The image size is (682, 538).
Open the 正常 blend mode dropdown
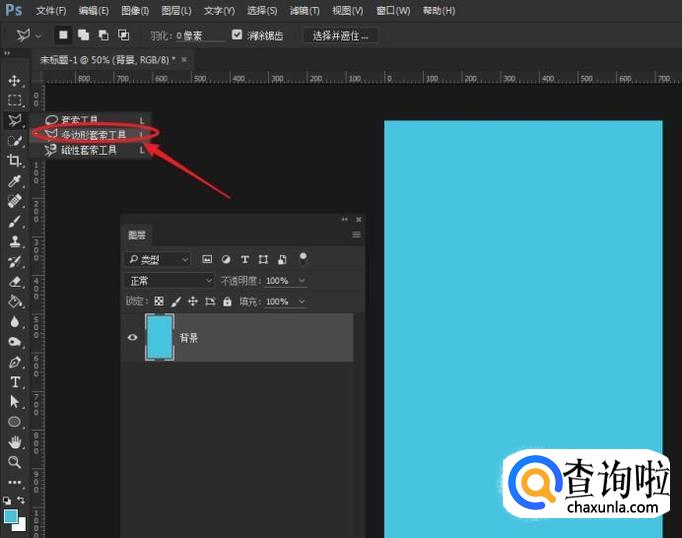tap(169, 281)
